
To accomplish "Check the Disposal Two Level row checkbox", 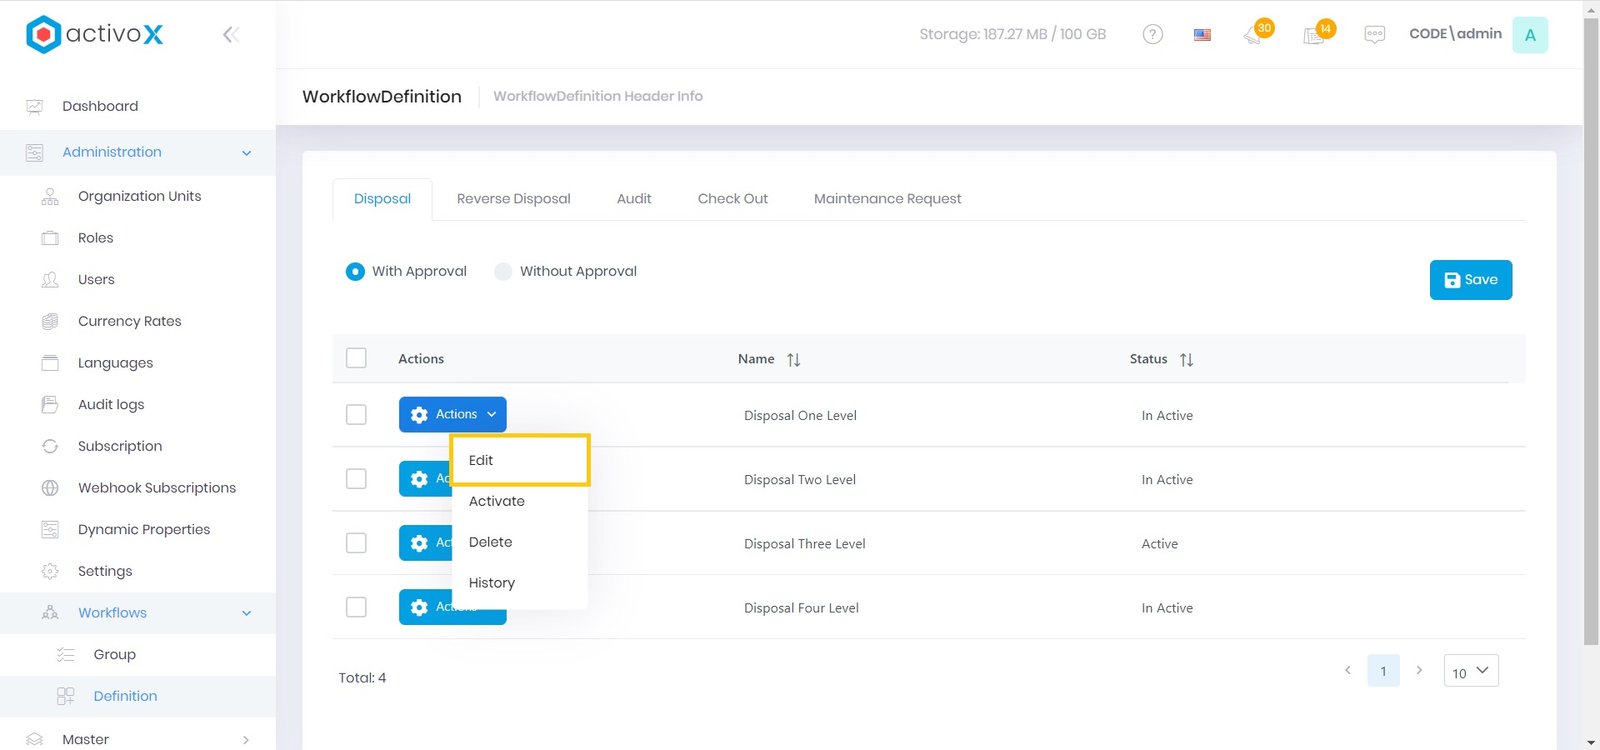I will tap(356, 478).
